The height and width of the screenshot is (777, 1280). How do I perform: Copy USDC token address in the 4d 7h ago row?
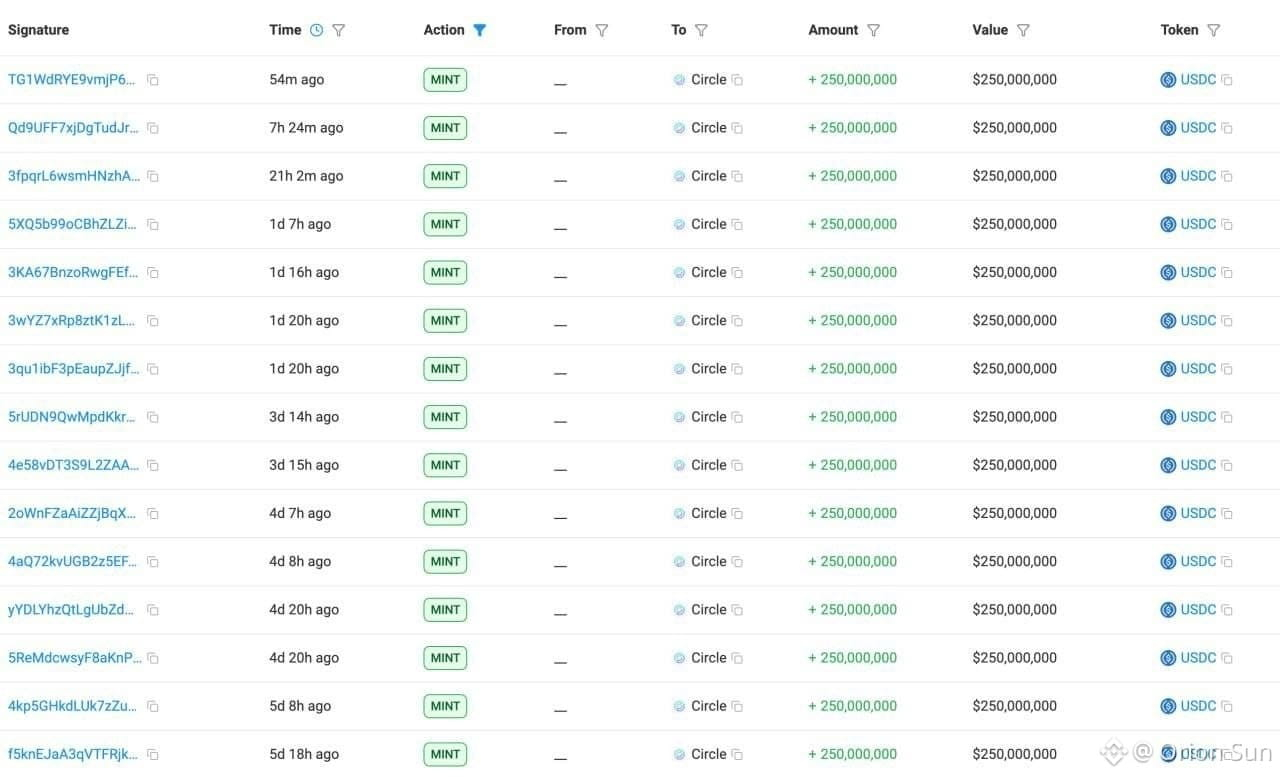[x=1227, y=514]
